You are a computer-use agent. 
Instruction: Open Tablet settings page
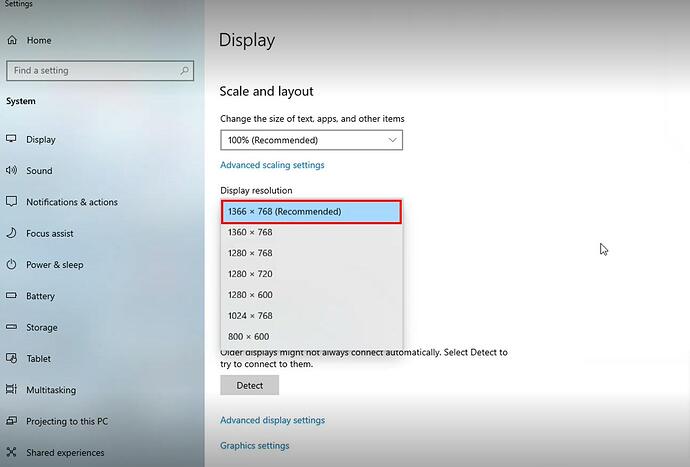(38, 359)
